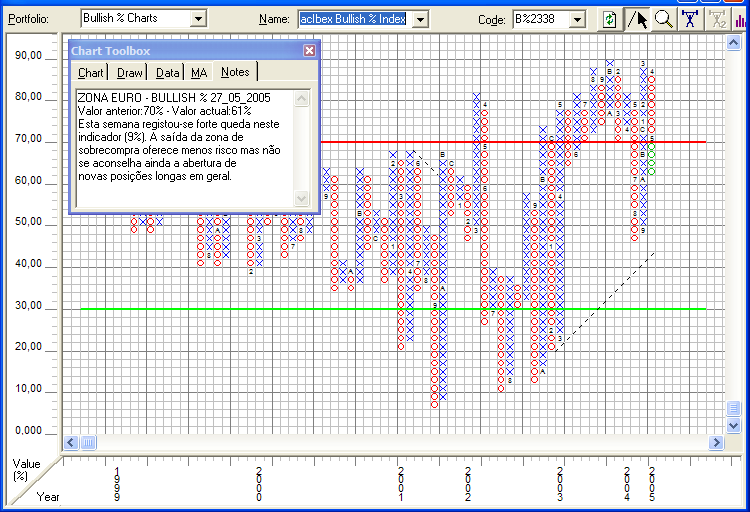Click the notes scroll up arrow

[x=301, y=99]
